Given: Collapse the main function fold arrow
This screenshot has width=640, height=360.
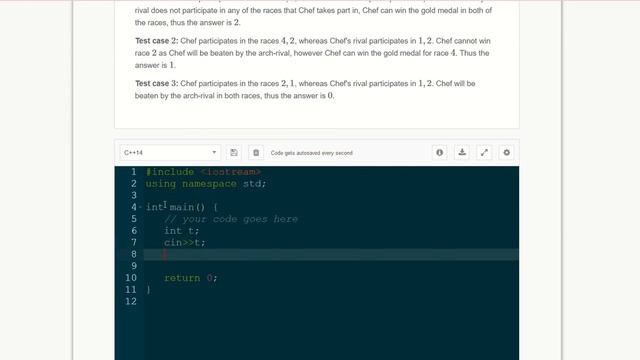Looking at the screenshot, I should click(140, 207).
